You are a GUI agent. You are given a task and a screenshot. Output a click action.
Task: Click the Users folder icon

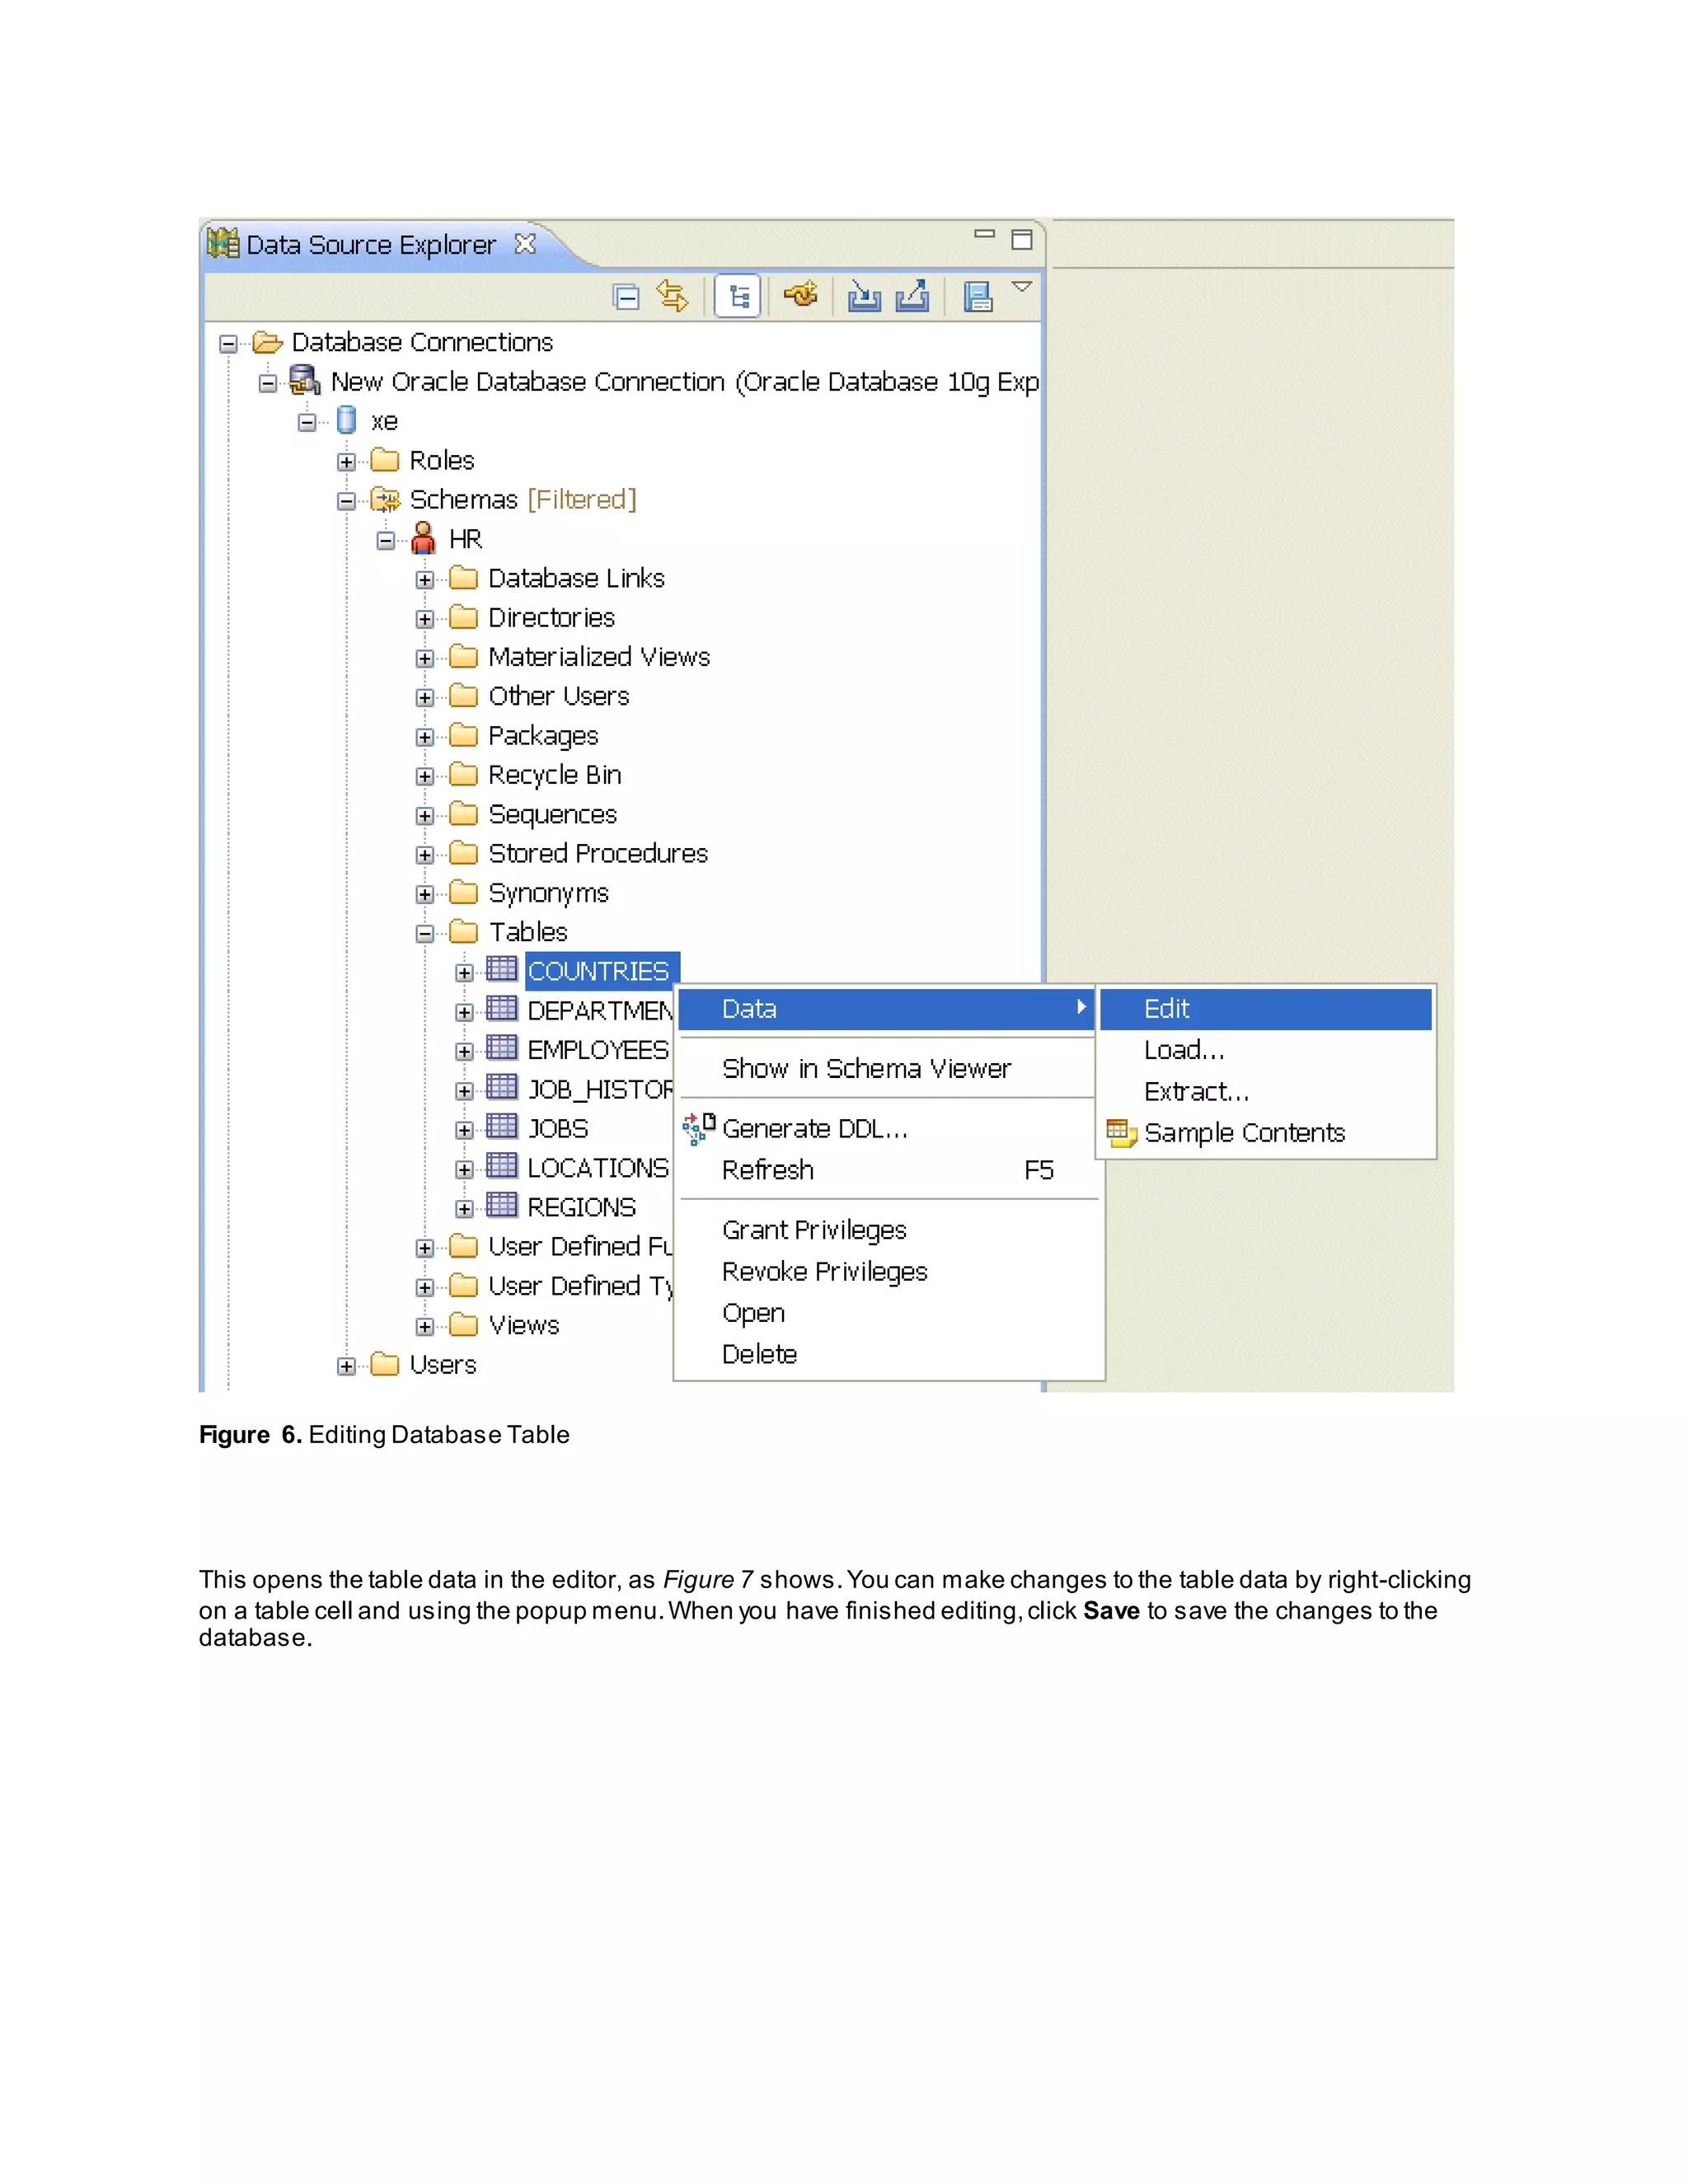click(x=385, y=1364)
